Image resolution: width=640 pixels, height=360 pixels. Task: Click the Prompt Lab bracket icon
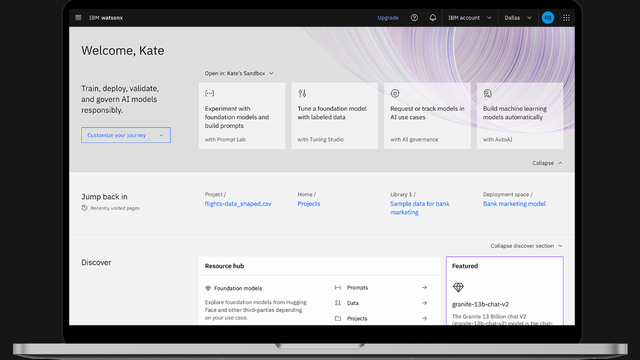tap(209, 93)
